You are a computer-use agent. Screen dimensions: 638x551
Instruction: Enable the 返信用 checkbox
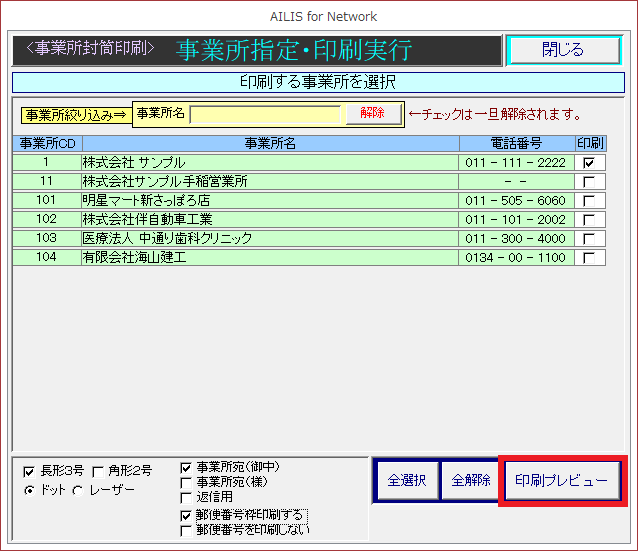pyautogui.click(x=186, y=497)
